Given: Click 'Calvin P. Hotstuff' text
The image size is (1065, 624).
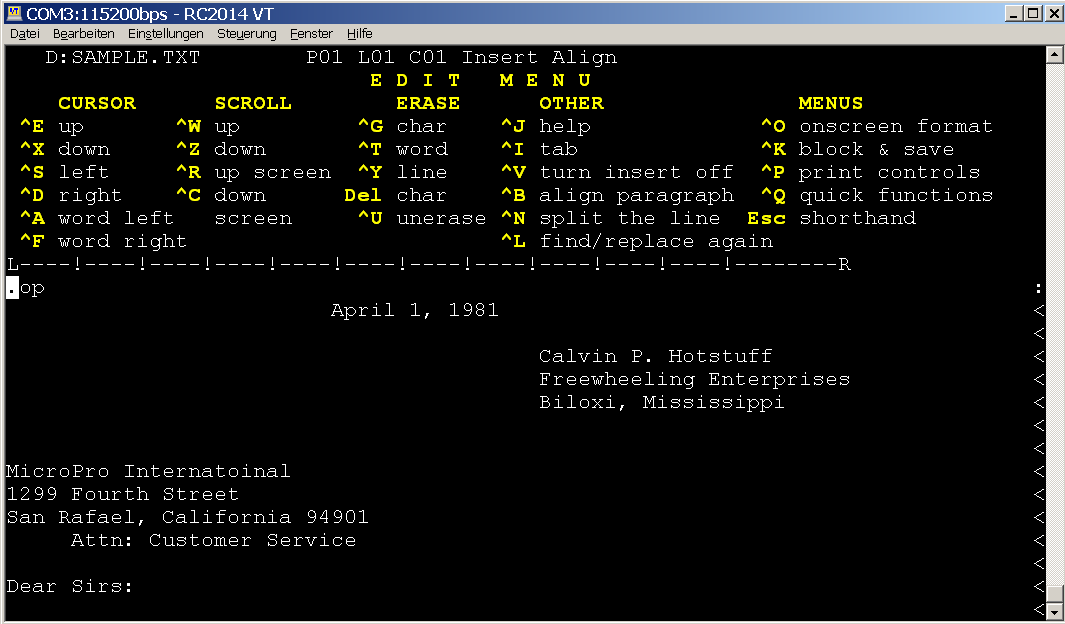Looking at the screenshot, I should [x=655, y=356].
